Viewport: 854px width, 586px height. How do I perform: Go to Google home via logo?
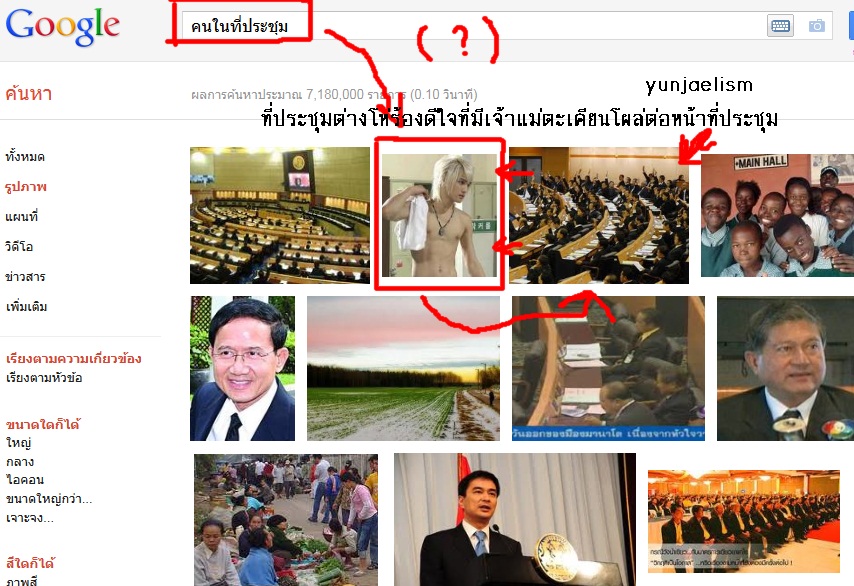[x=63, y=26]
